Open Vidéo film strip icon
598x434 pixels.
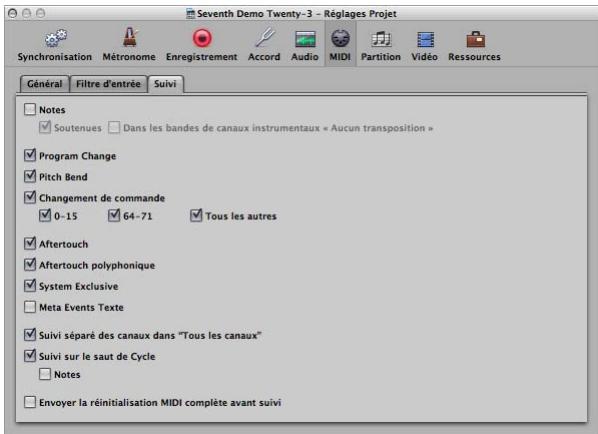click(425, 39)
